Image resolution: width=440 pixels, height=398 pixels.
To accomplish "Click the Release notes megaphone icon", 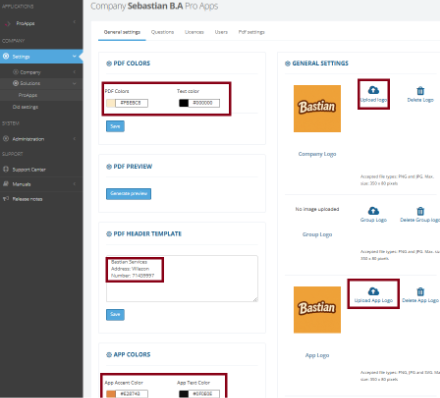I will [6, 199].
